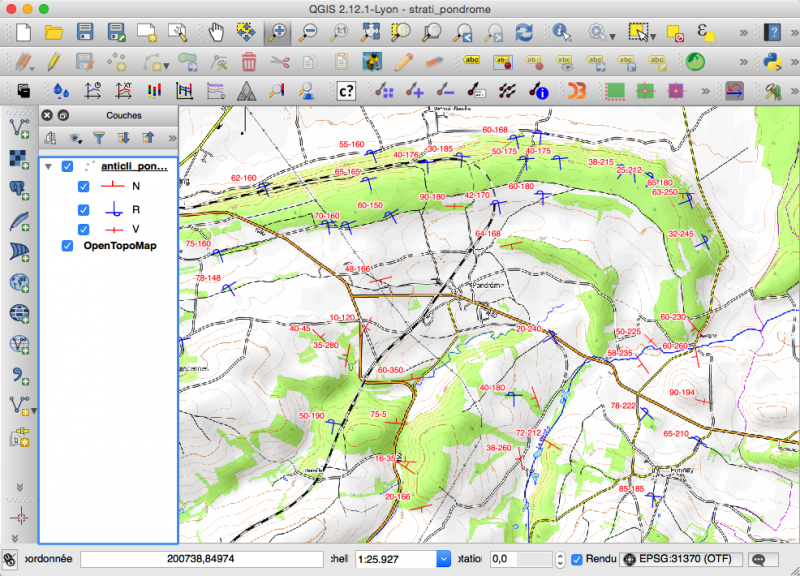The image size is (800, 576).
Task: Click the red trash Delete Selected icon
Action: [249, 62]
